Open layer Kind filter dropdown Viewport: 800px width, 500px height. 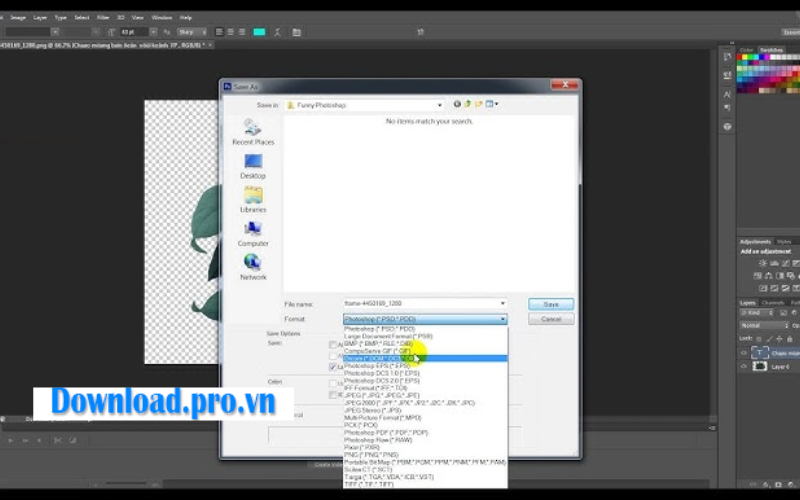757,313
